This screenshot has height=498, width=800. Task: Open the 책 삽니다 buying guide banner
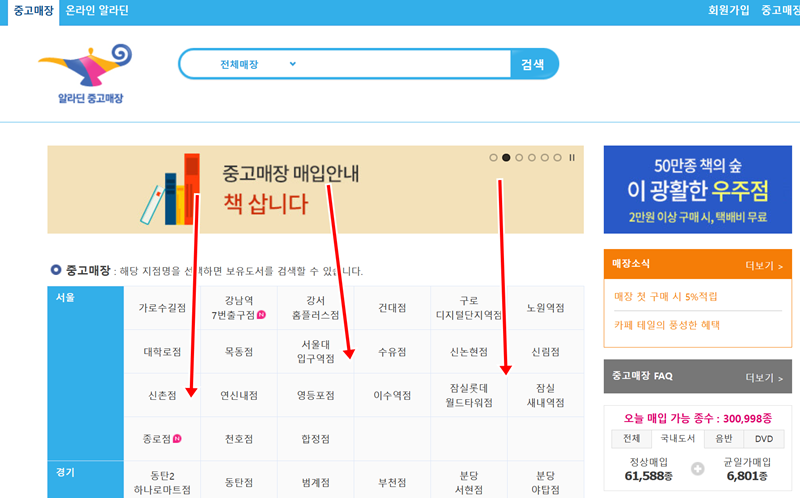point(315,190)
